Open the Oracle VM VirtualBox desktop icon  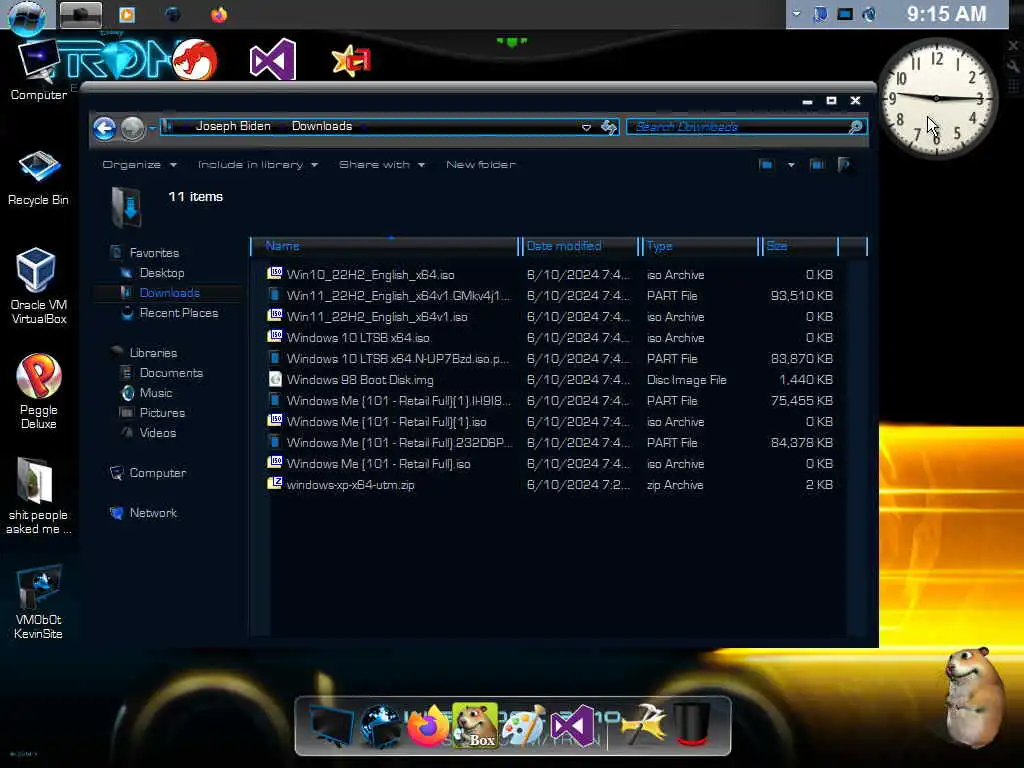point(38,285)
